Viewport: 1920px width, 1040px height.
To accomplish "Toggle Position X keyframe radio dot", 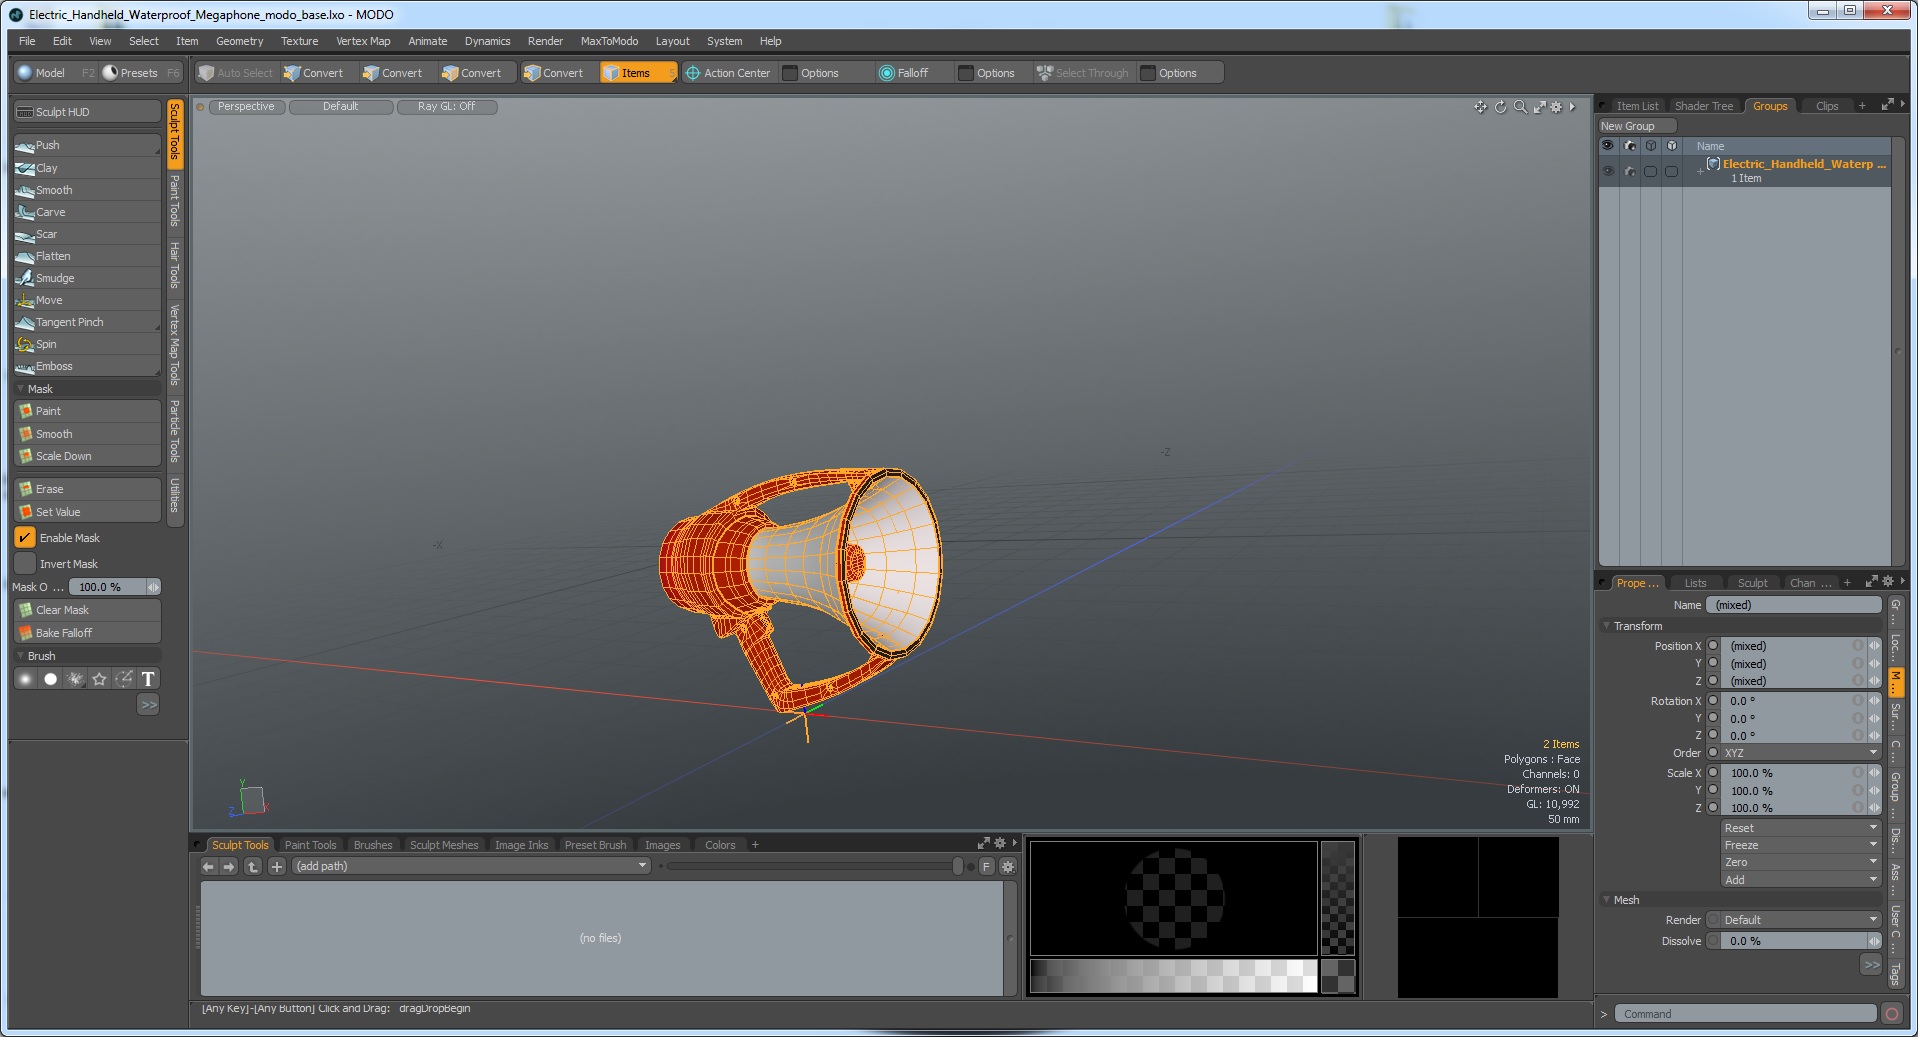I will click(x=1714, y=646).
